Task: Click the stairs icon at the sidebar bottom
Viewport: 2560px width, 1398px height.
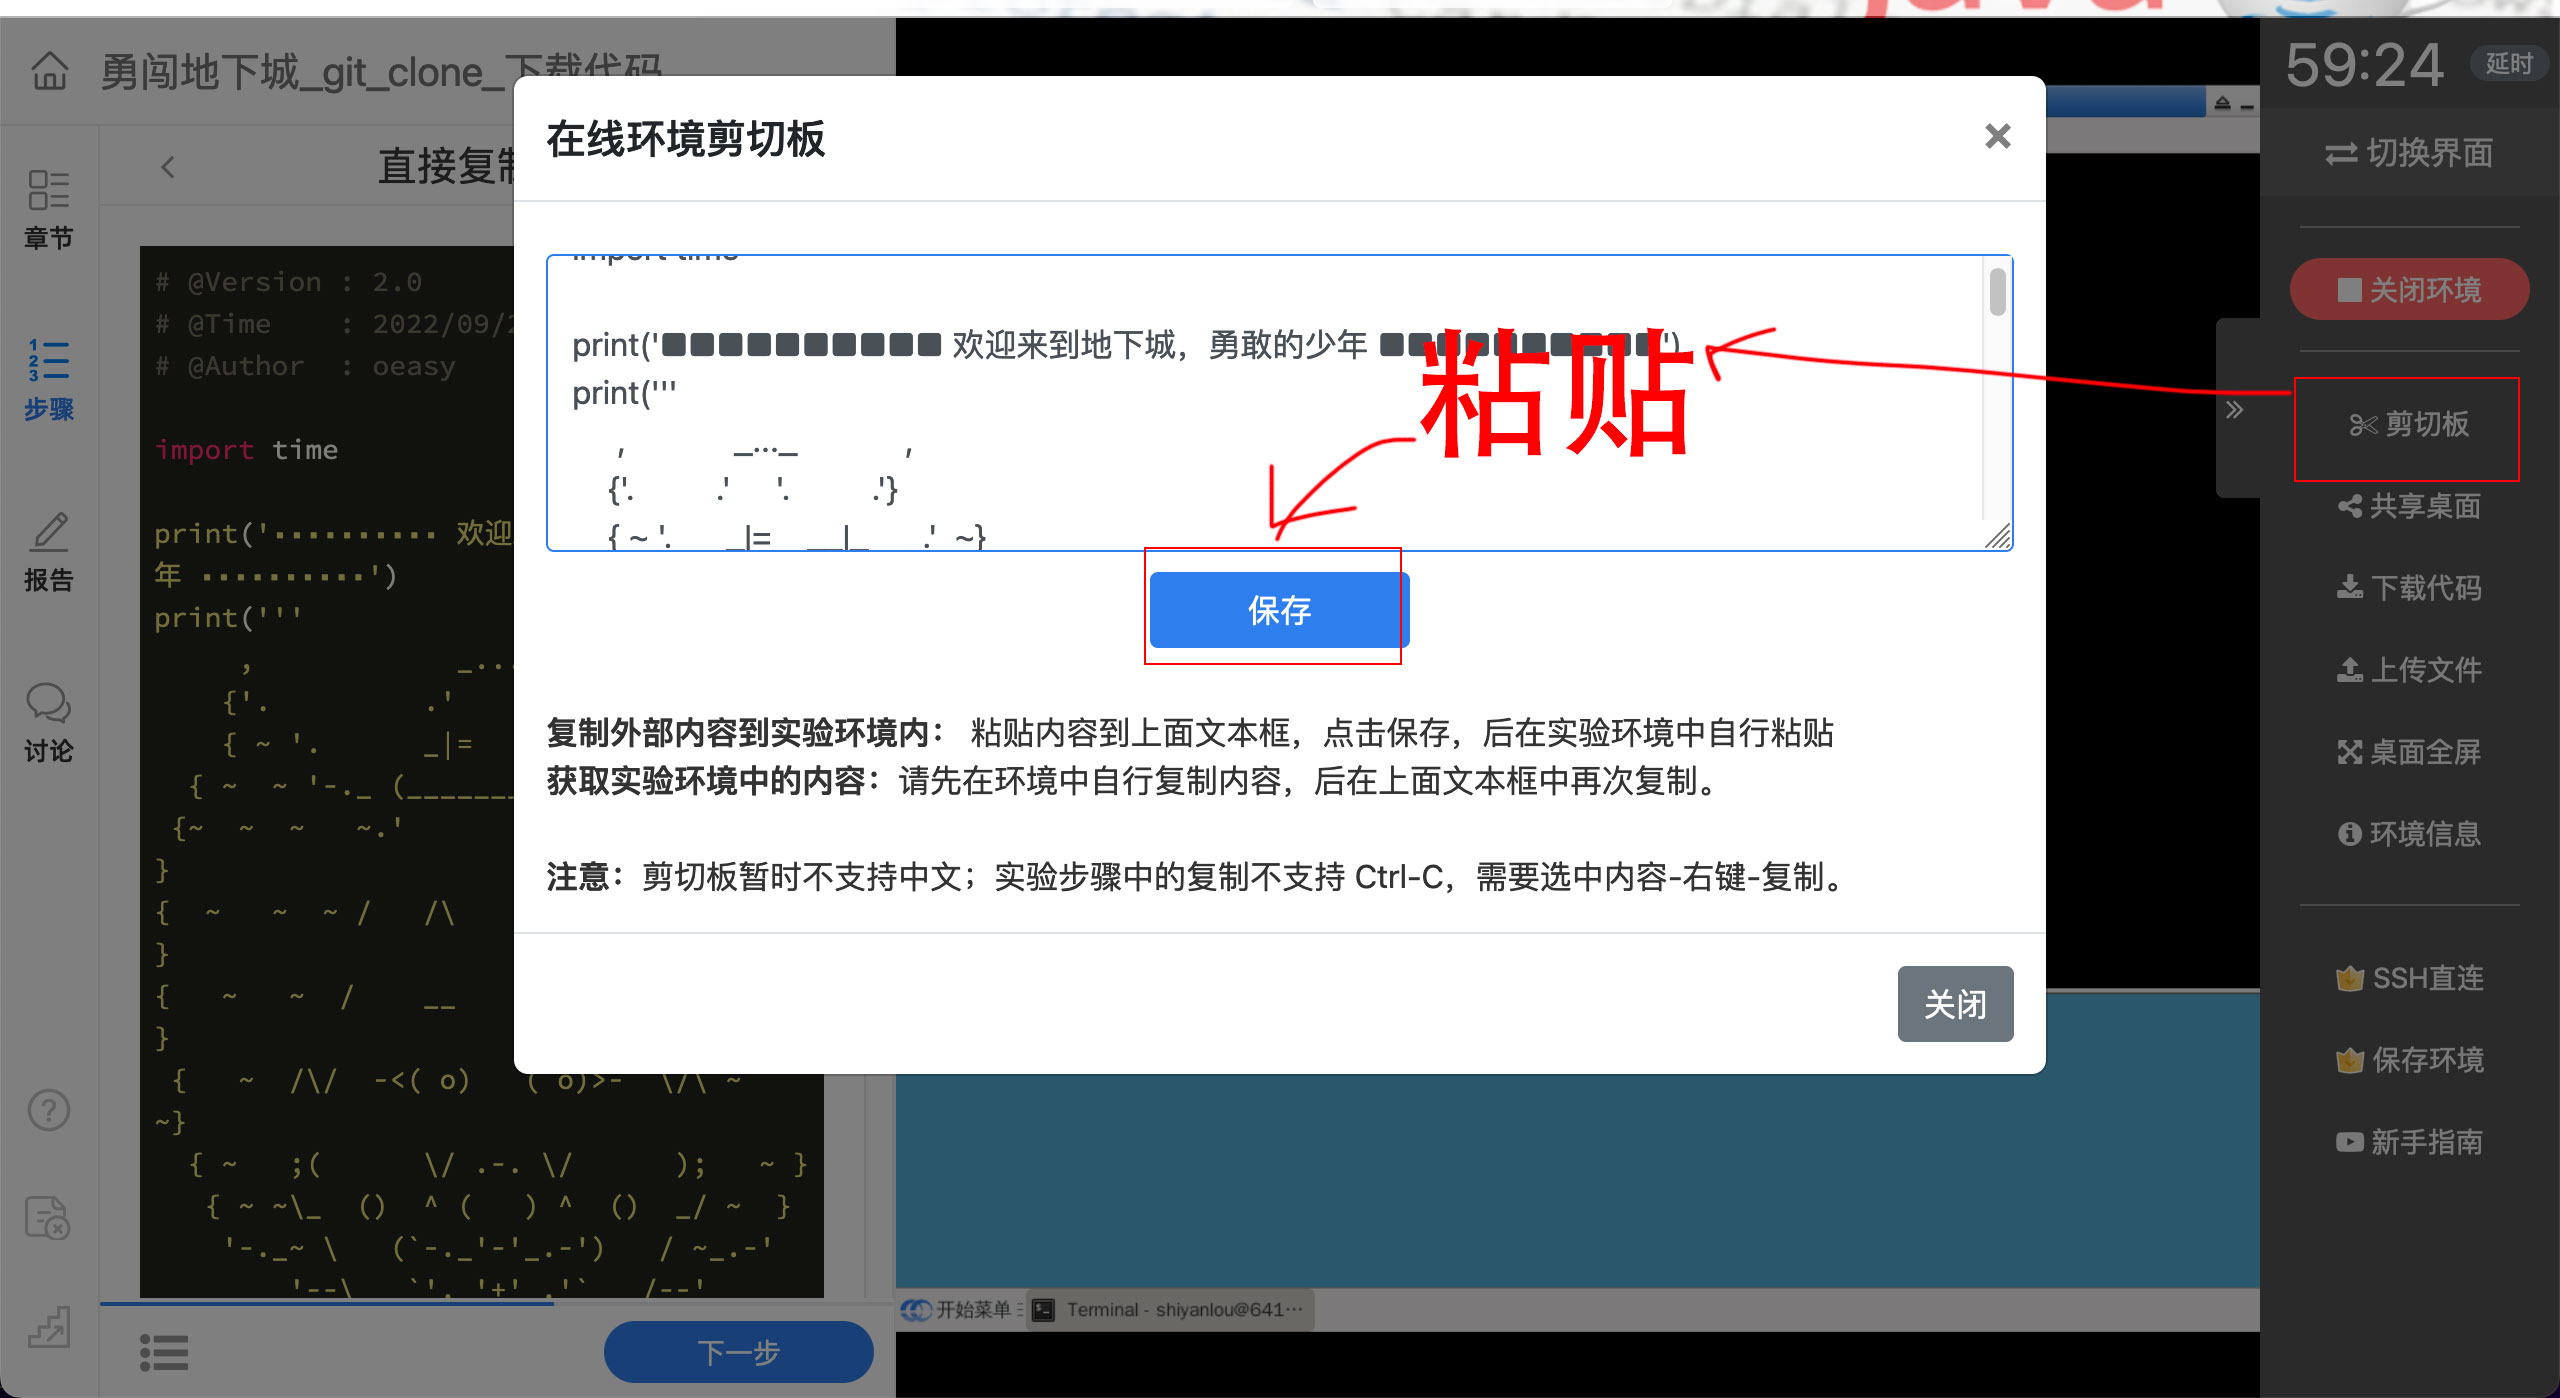Action: [48, 1327]
